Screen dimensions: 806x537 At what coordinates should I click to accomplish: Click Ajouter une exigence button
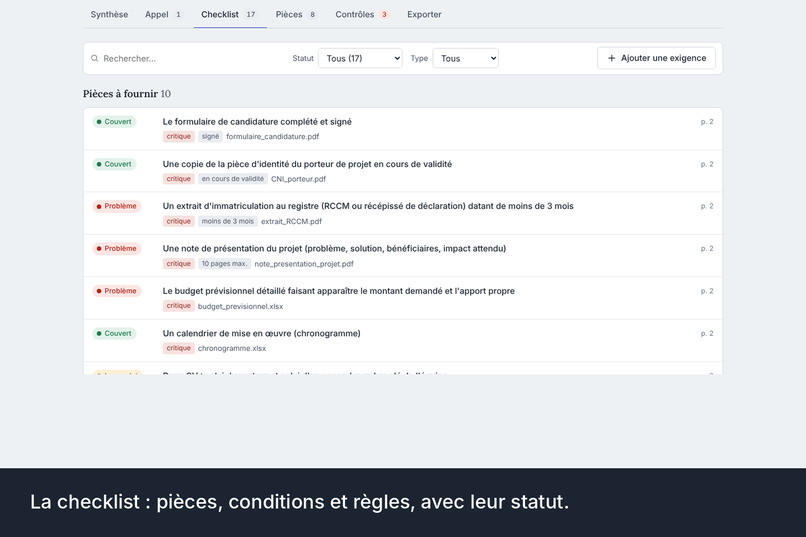(656, 58)
